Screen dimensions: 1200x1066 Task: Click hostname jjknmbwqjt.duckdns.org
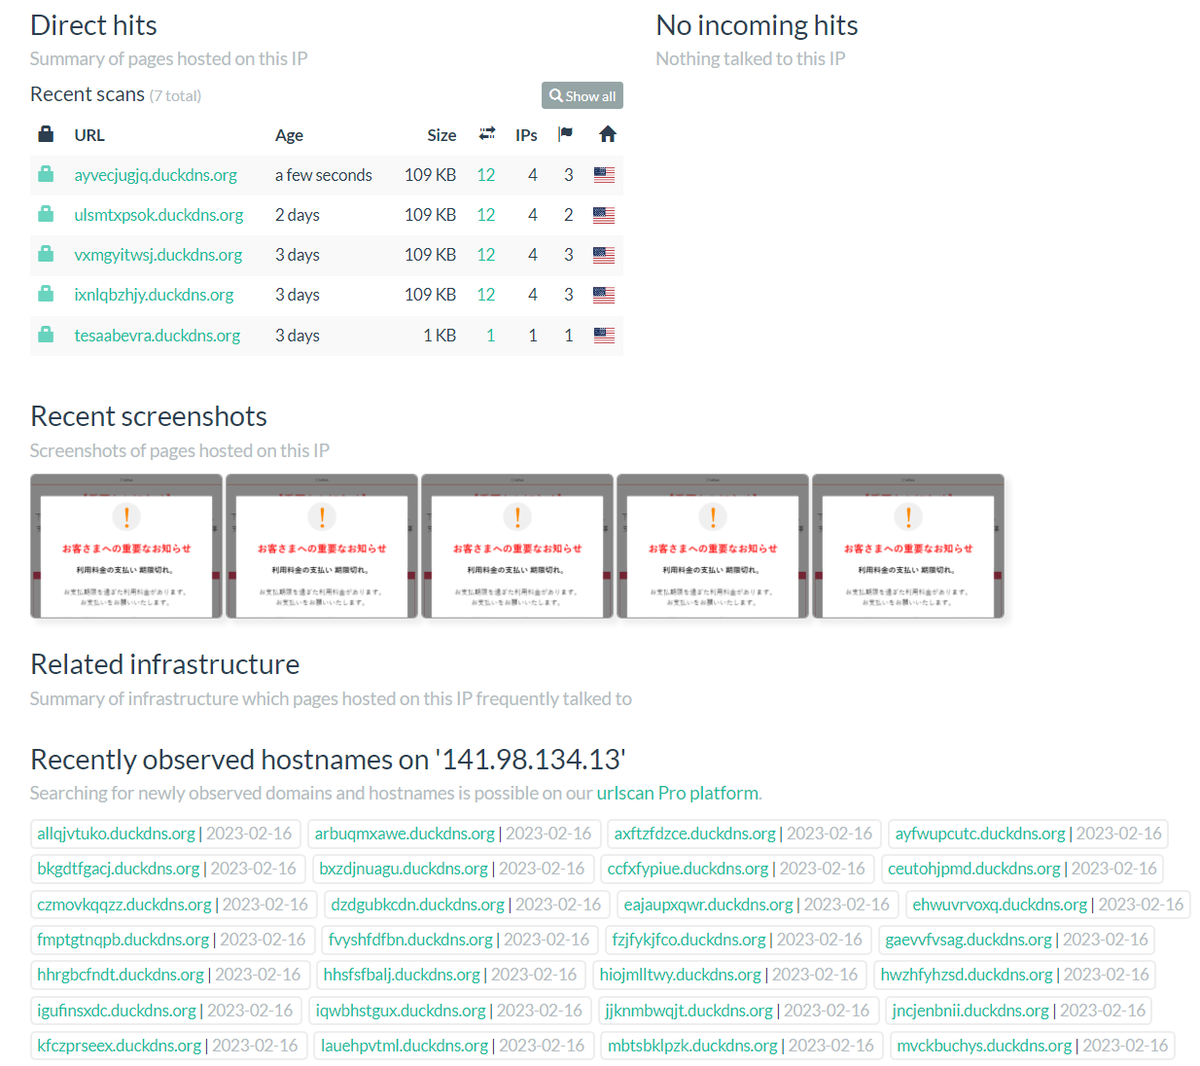click(689, 1011)
